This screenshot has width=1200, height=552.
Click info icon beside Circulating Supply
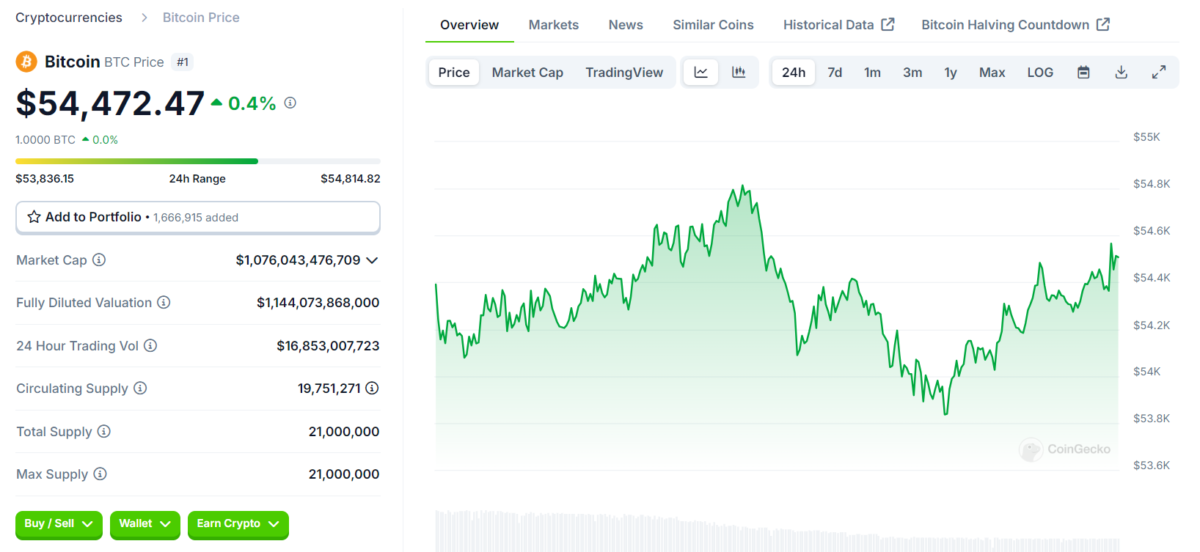point(140,389)
